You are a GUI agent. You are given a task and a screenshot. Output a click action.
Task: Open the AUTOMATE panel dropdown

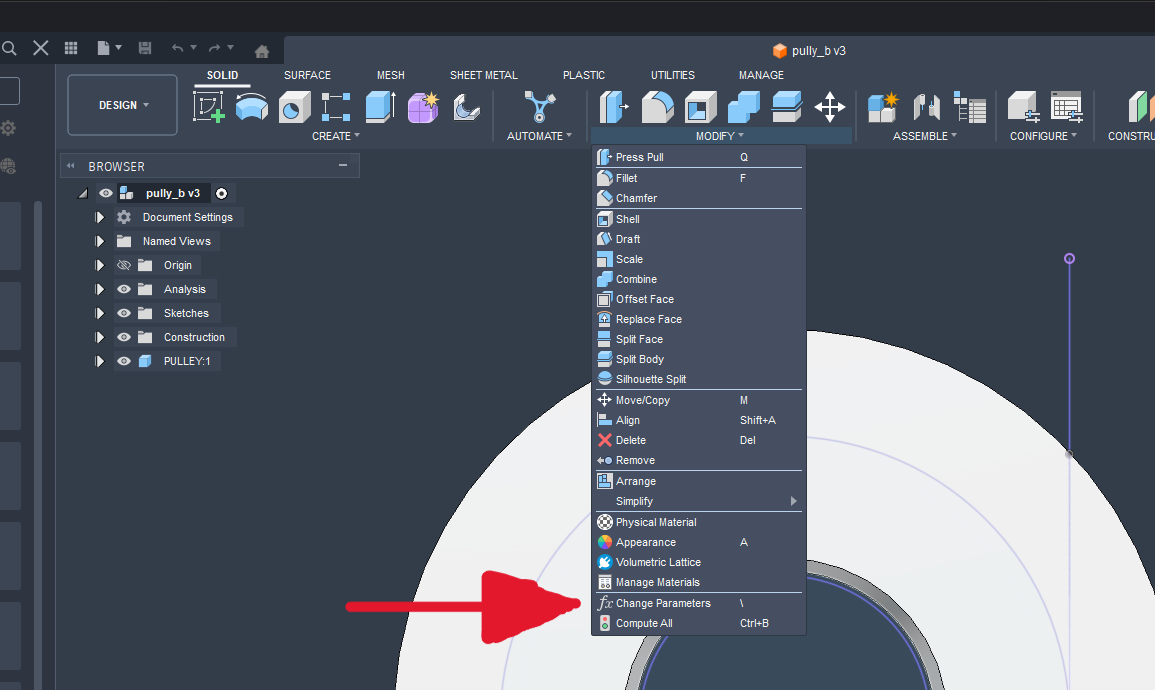pyautogui.click(x=539, y=136)
